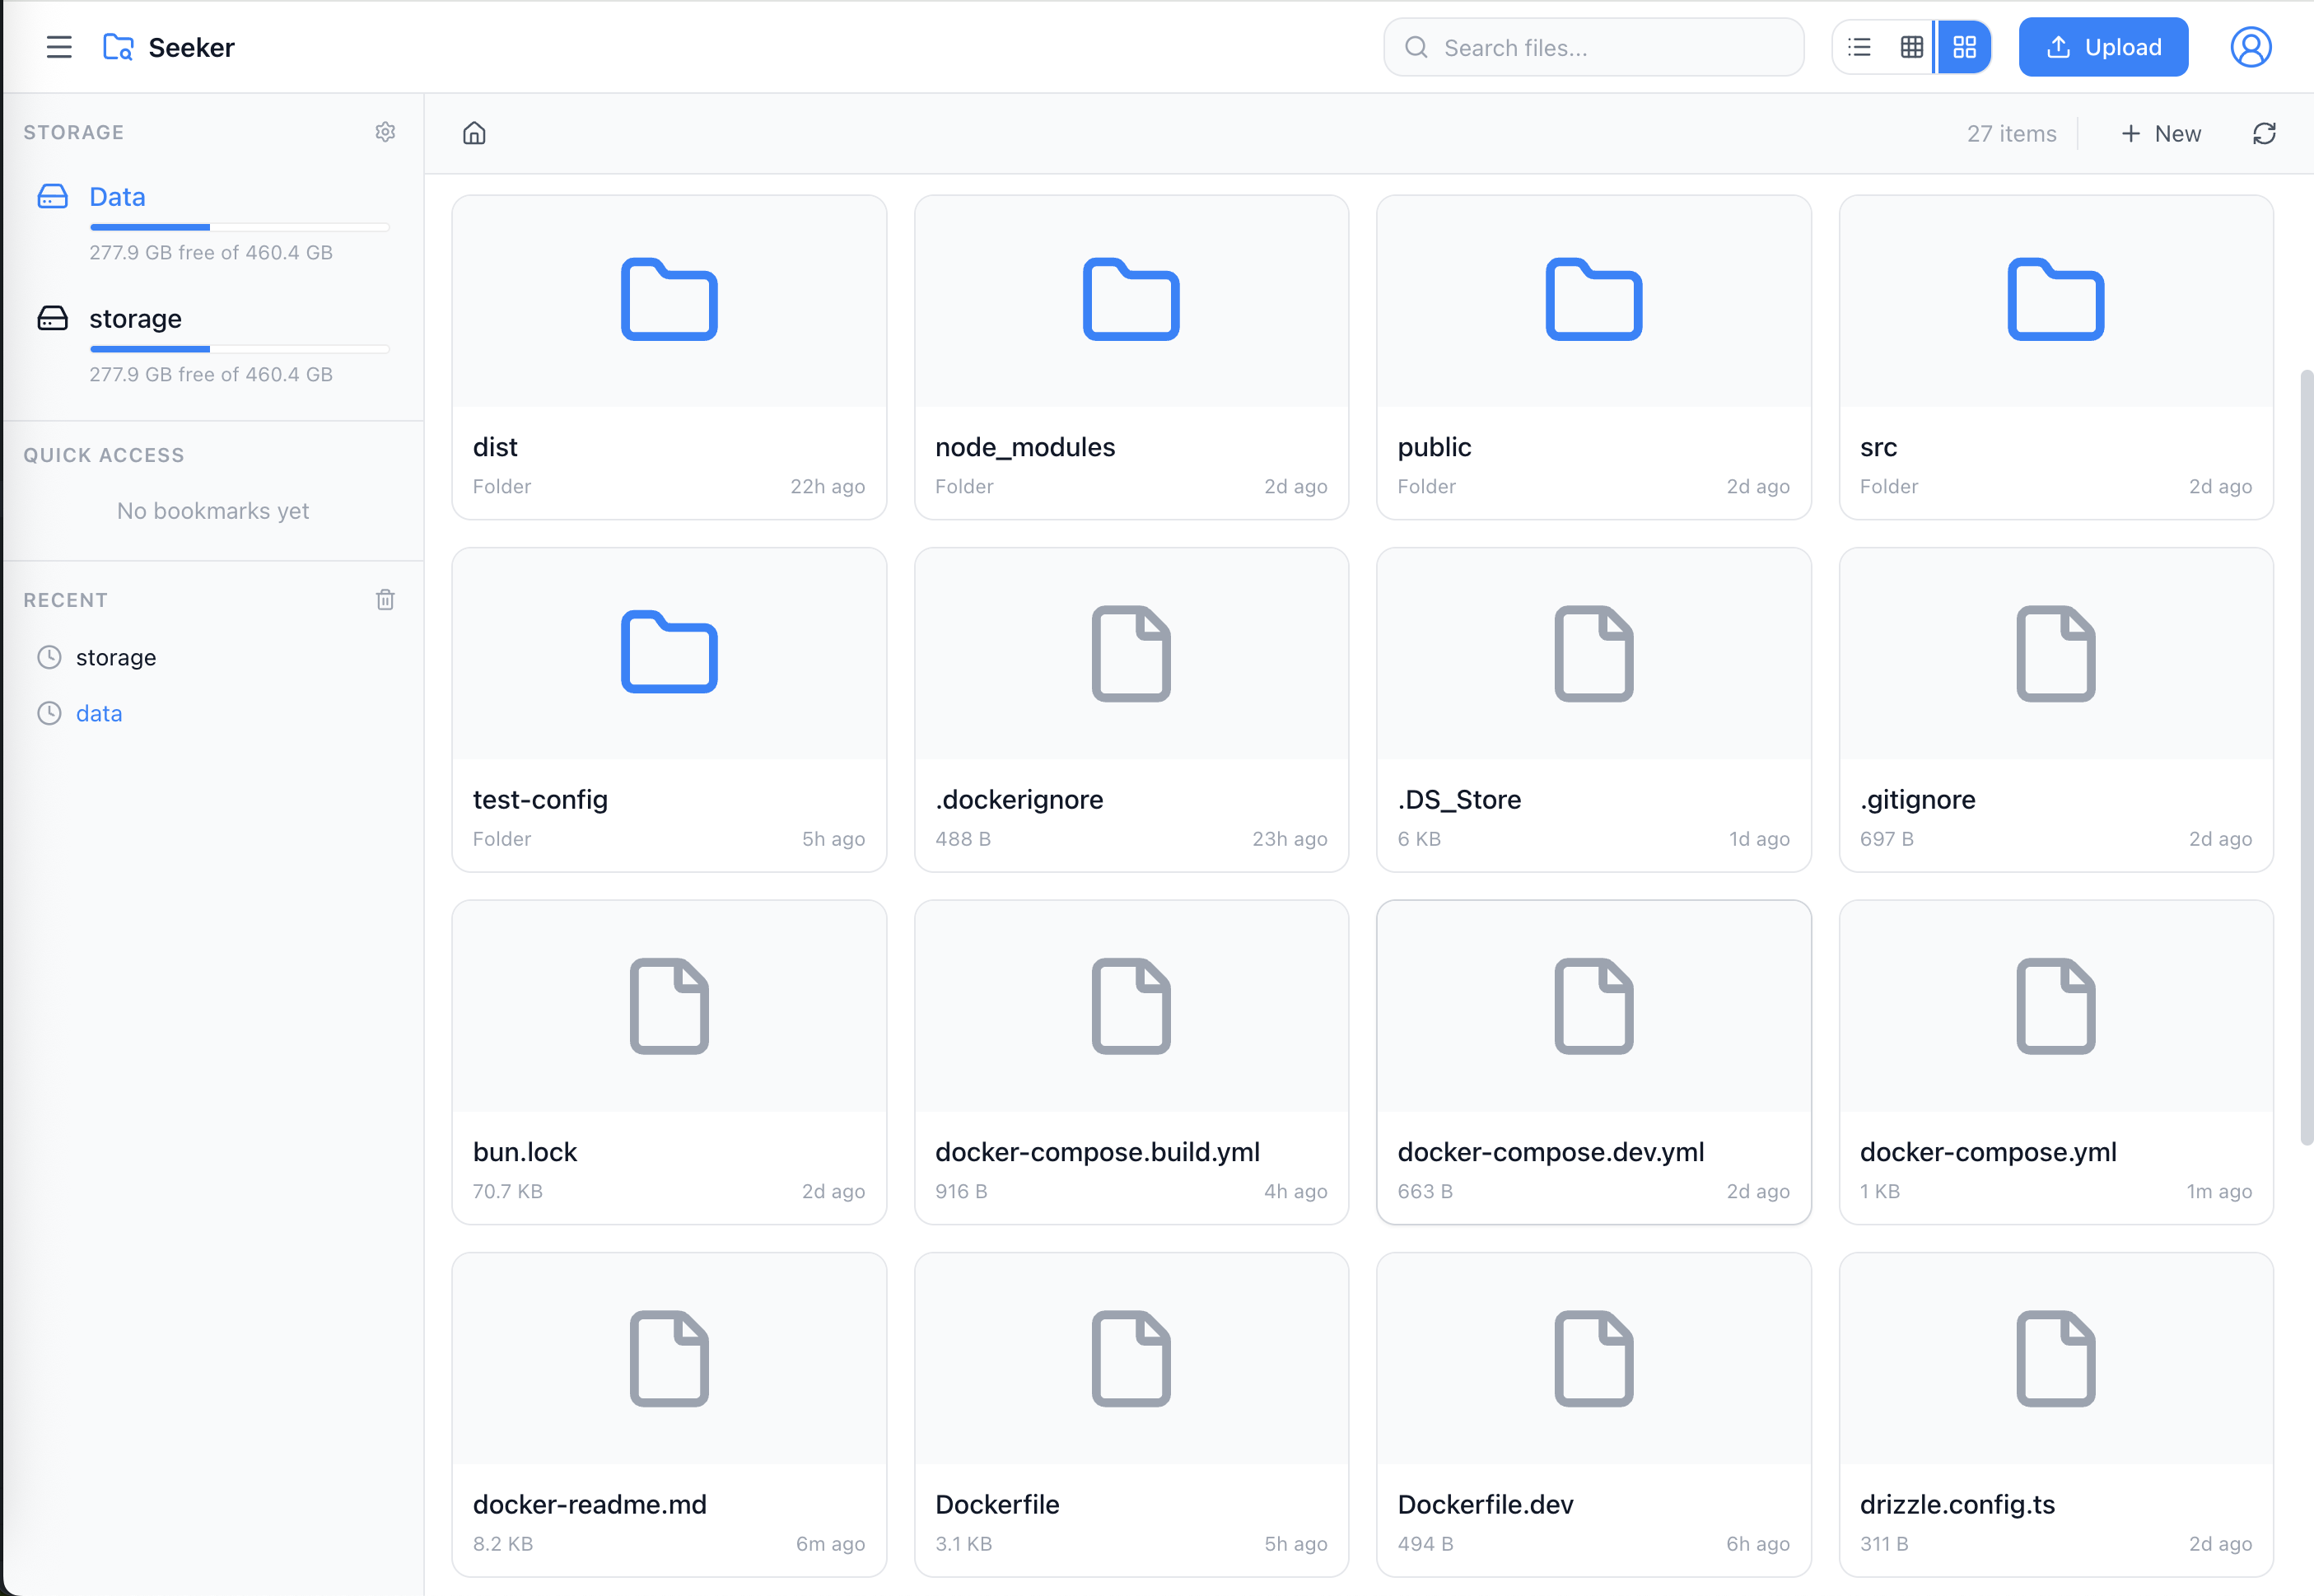
Task: Switch to list view
Action: pos(1859,47)
